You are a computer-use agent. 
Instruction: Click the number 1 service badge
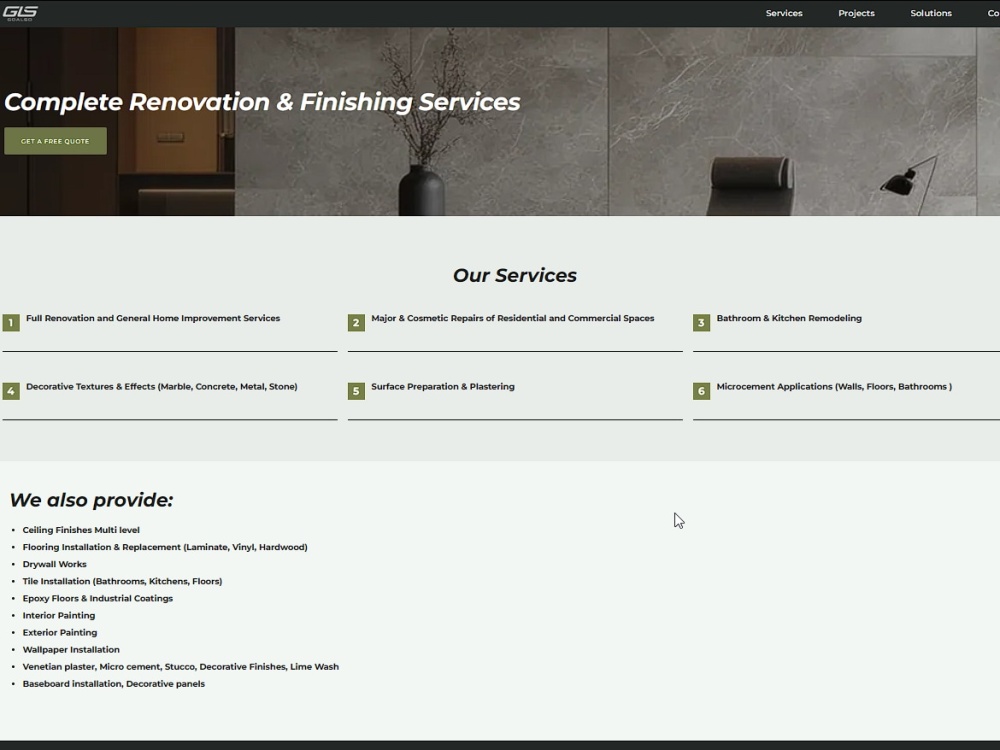[11, 323]
